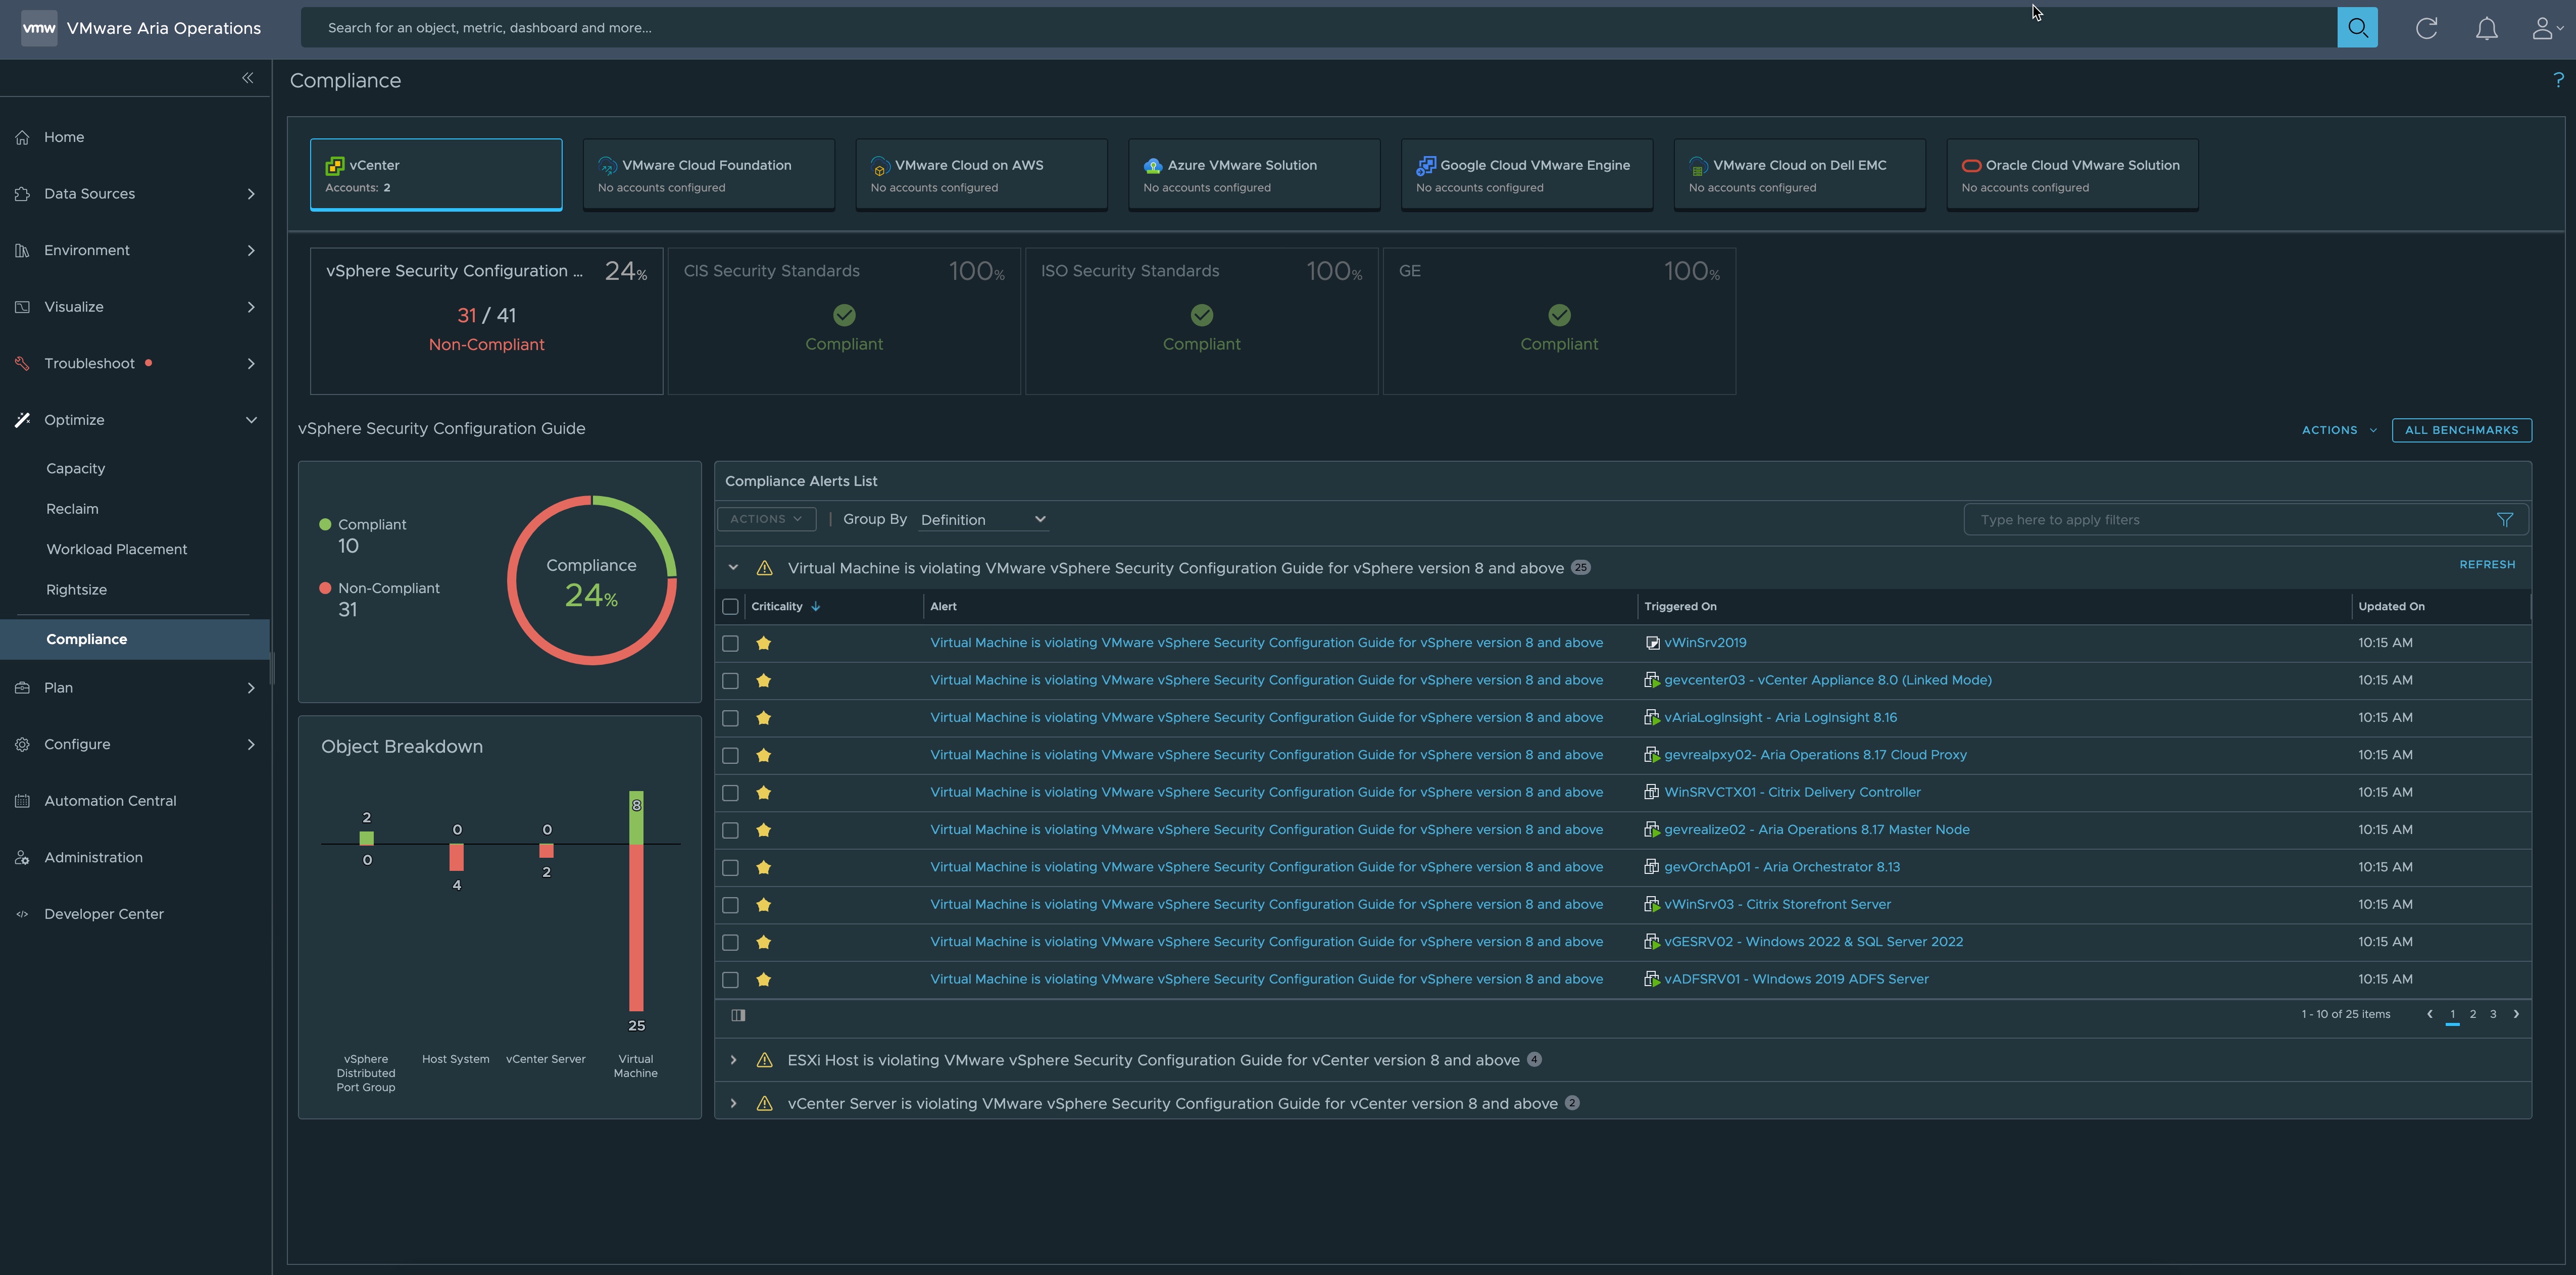The image size is (2576, 1275).
Task: Go to the next page arrow in pagination
Action: click(2516, 1014)
